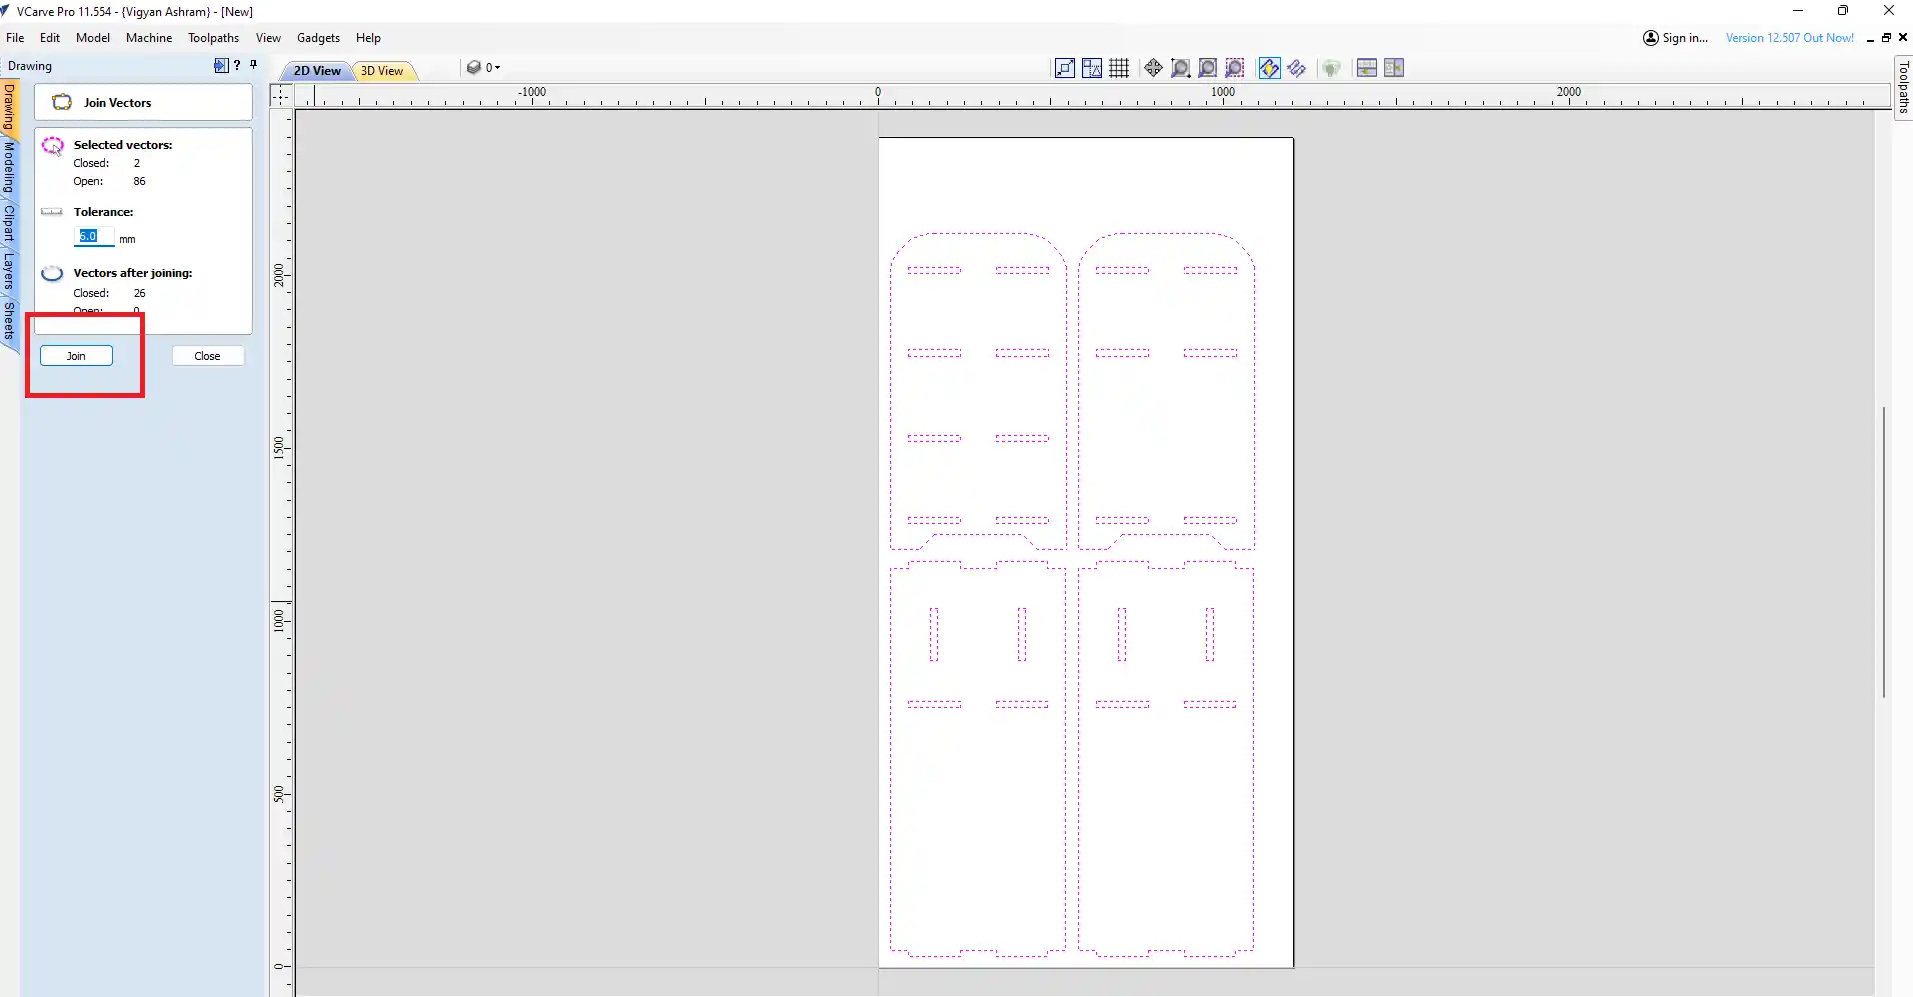Click the Join button
1913x997 pixels.
pyautogui.click(x=76, y=356)
